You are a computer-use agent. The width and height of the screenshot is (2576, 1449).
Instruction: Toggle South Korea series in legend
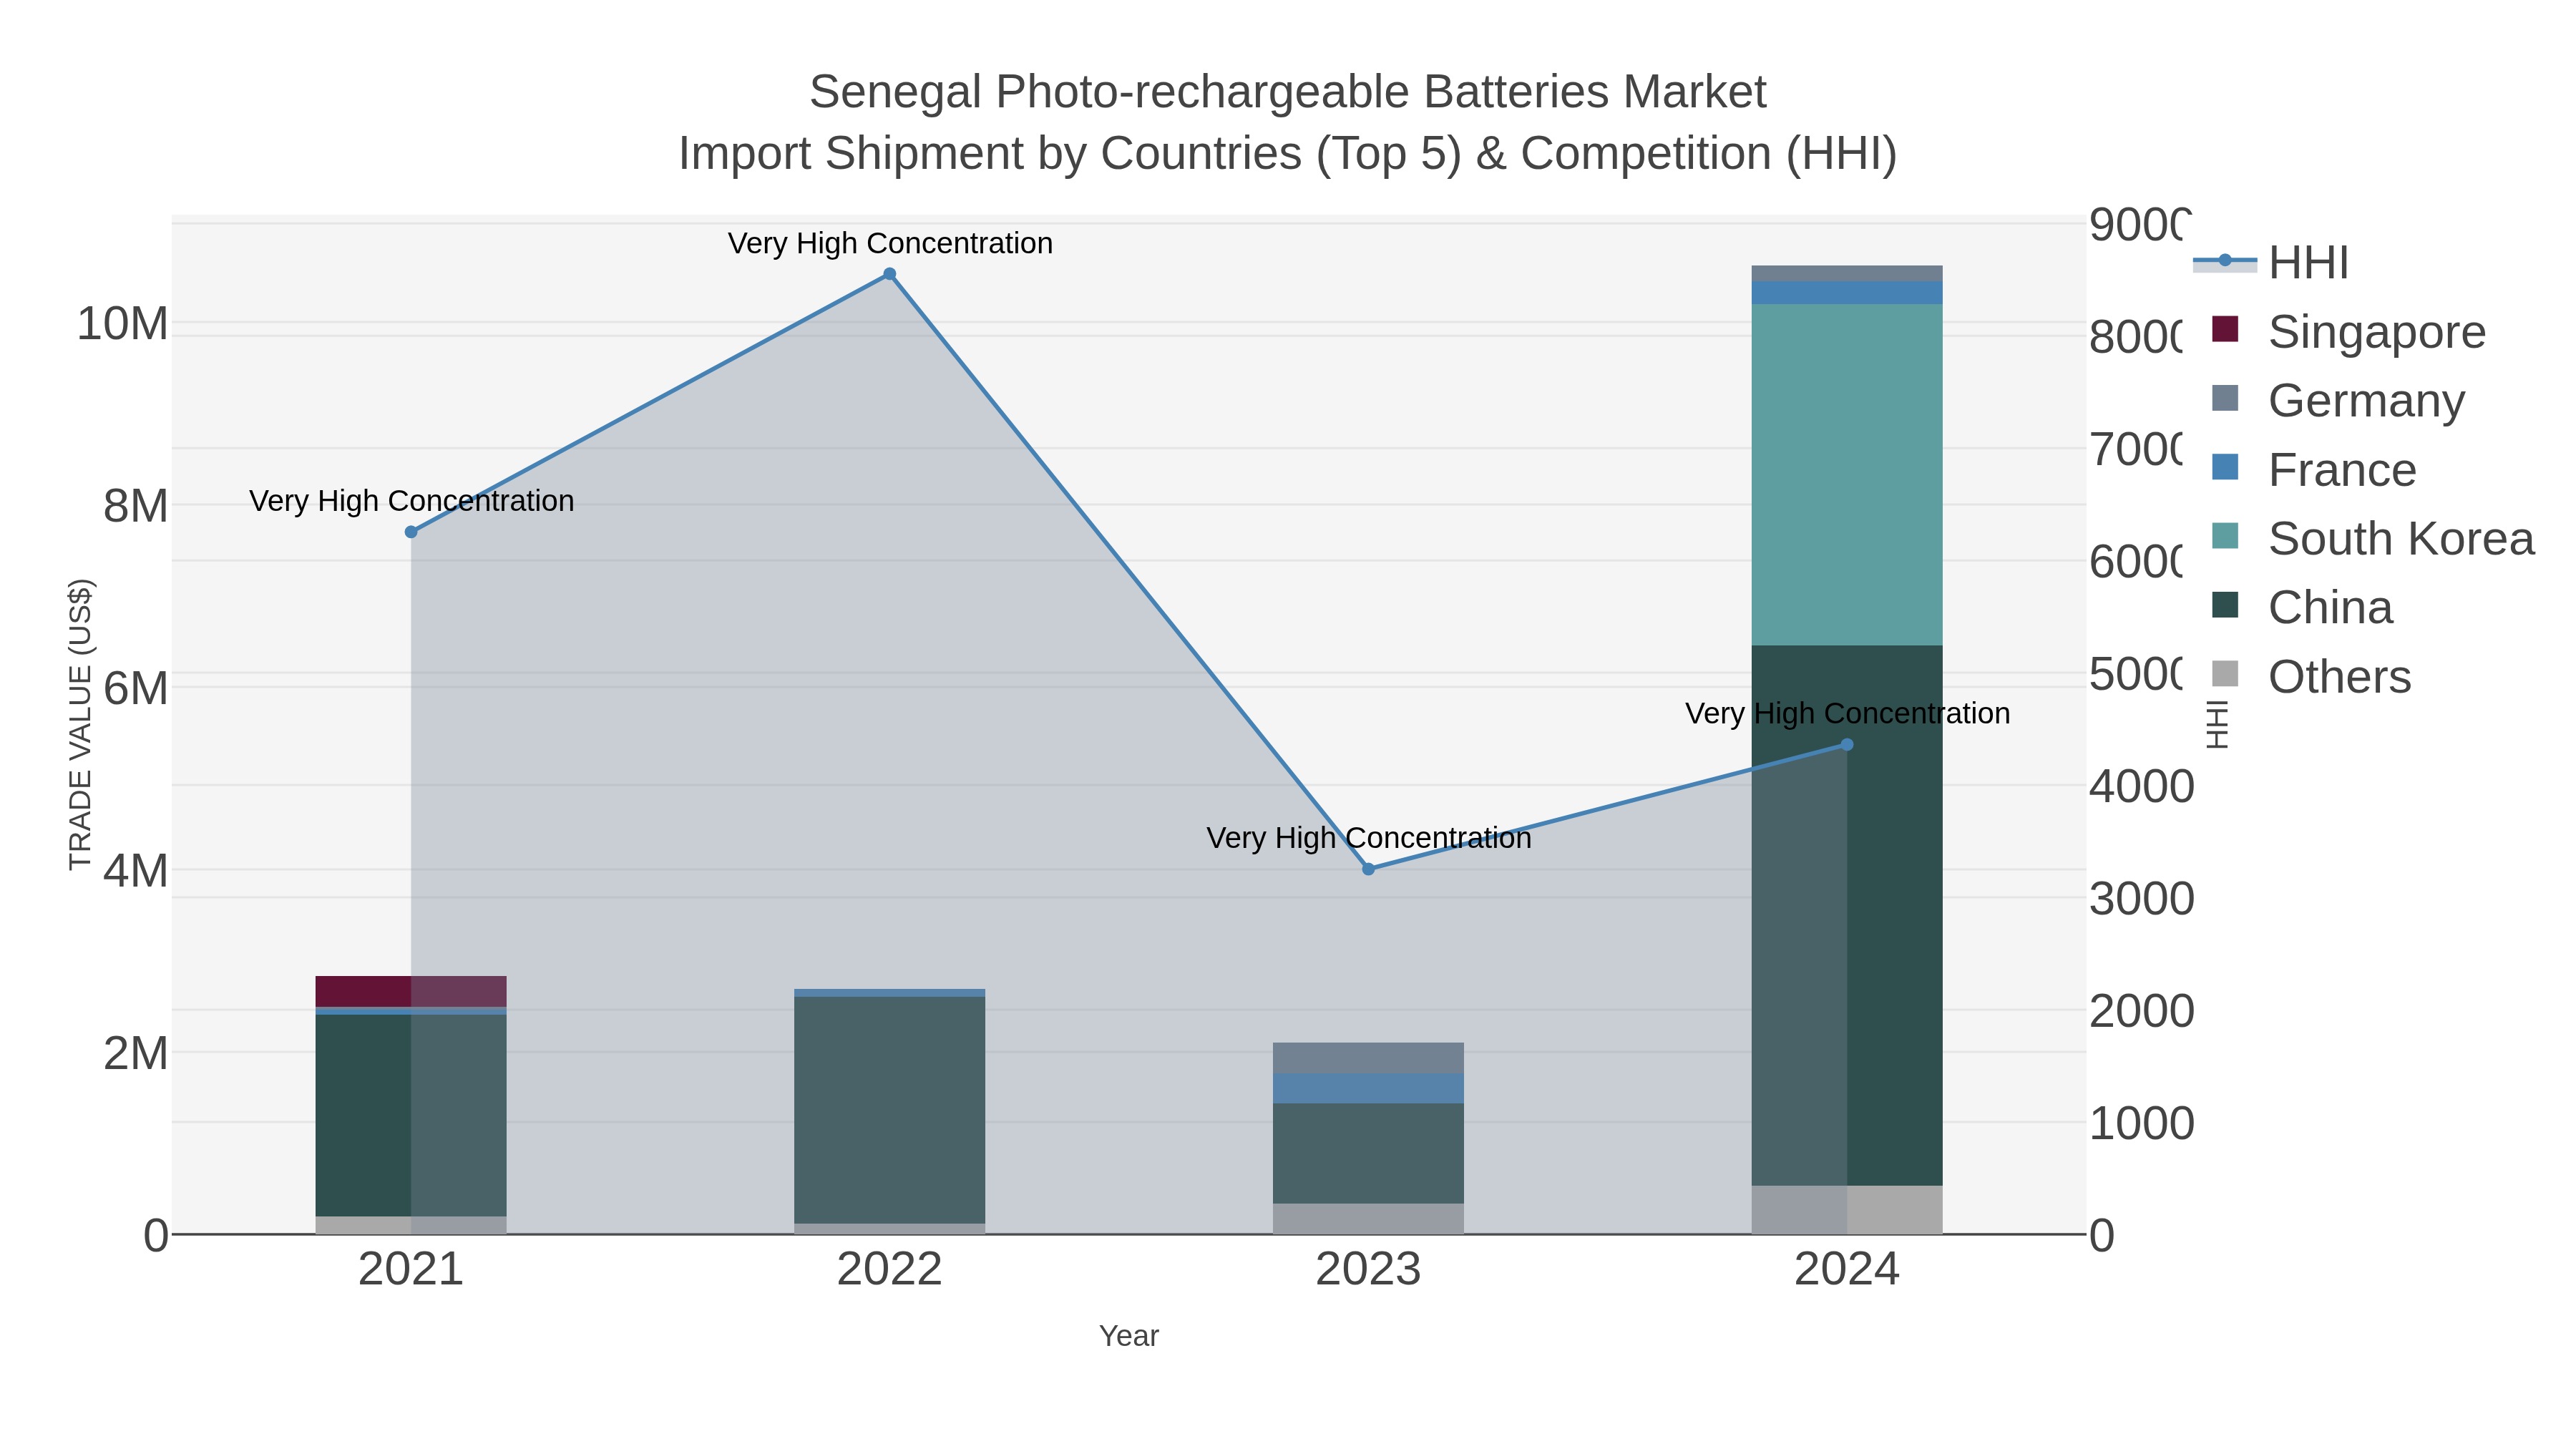pyautogui.click(x=2372, y=538)
